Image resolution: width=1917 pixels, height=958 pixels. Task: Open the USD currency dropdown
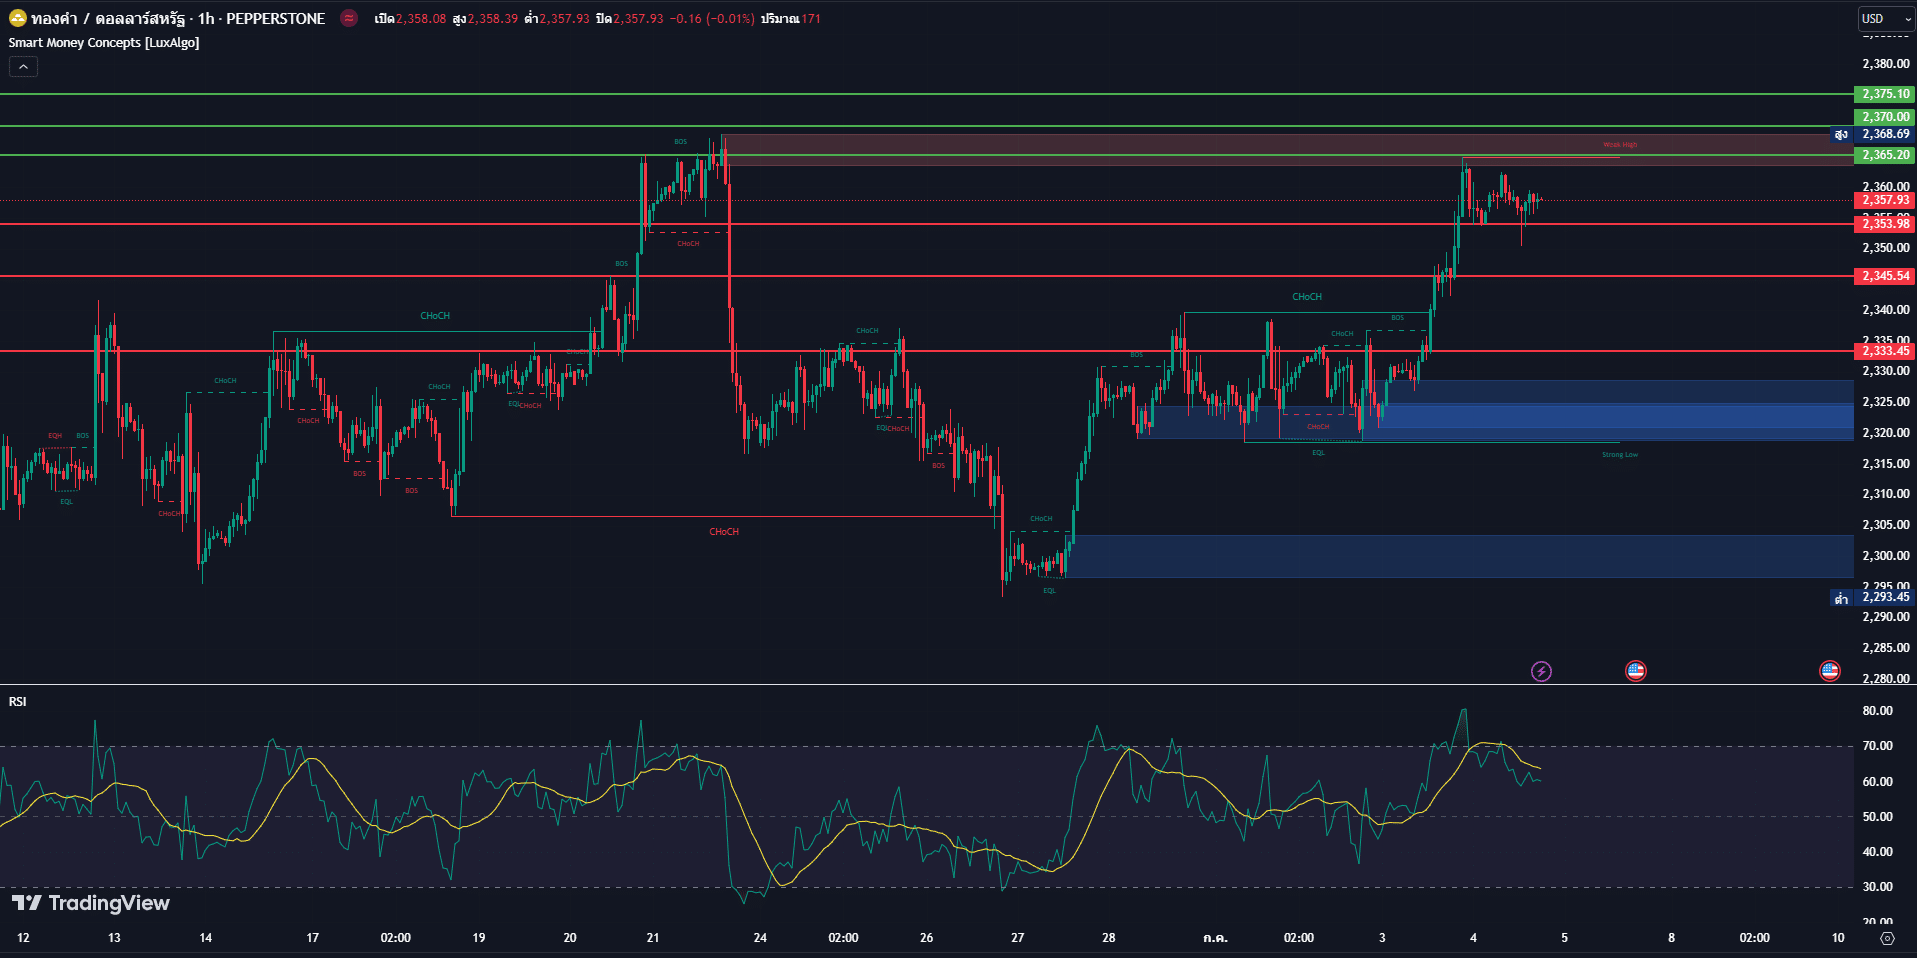1885,18
